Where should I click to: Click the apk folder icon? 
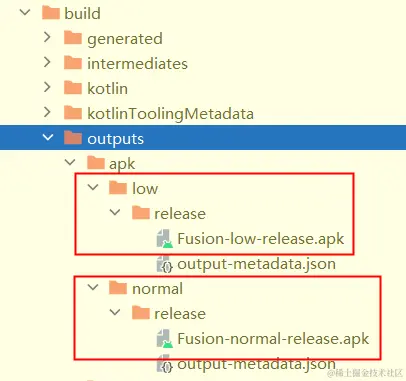pyautogui.click(x=95, y=163)
